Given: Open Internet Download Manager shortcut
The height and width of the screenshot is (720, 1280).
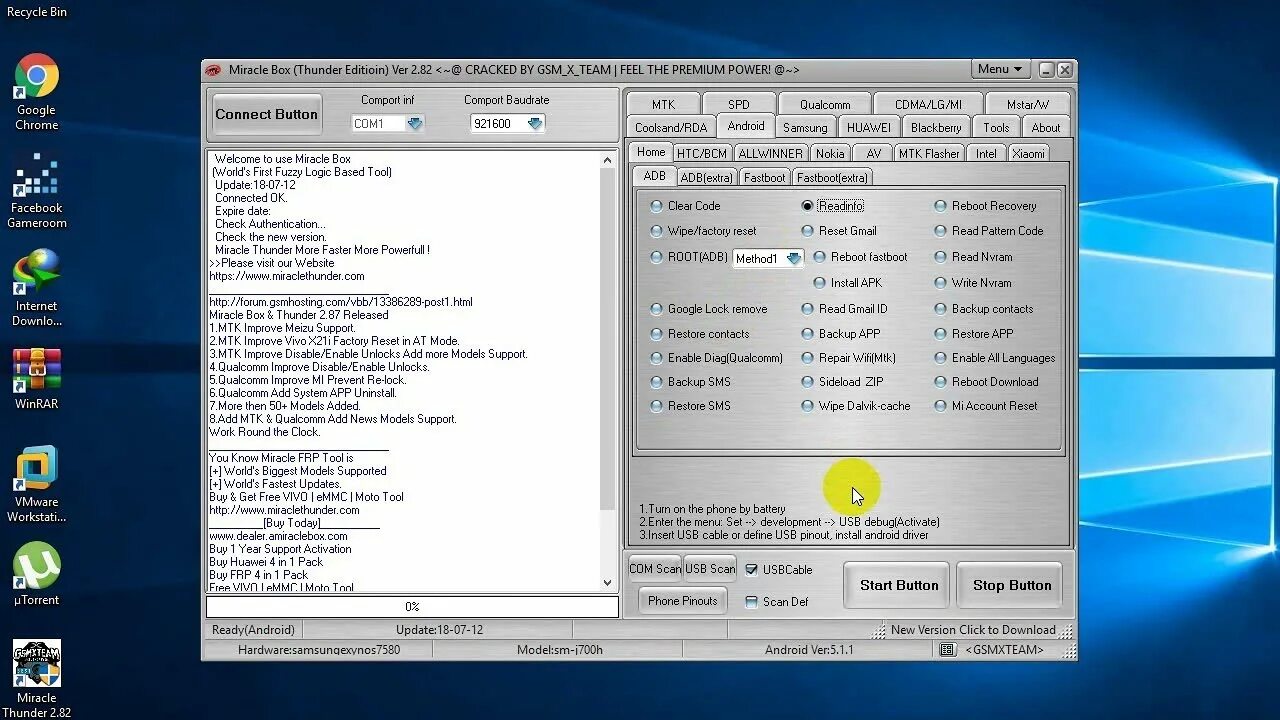Looking at the screenshot, I should (36, 288).
